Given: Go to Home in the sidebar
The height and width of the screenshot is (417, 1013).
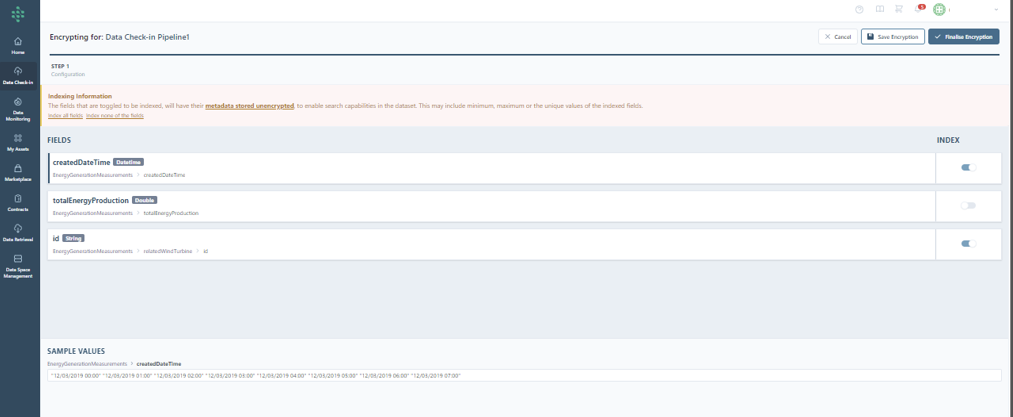Looking at the screenshot, I should pyautogui.click(x=19, y=45).
